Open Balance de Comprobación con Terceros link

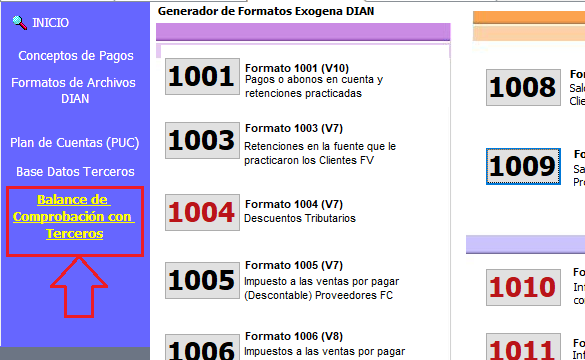tap(74, 217)
